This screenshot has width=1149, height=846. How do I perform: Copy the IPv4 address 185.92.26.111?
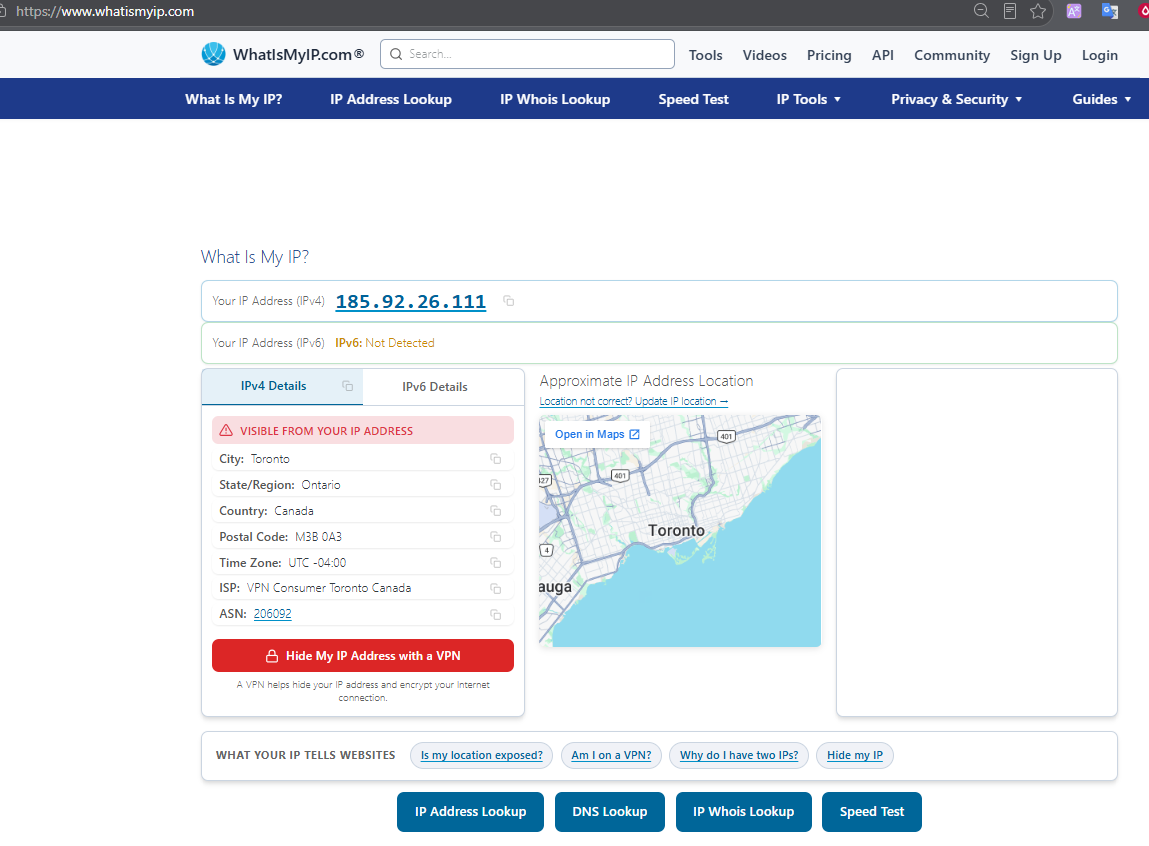pyautogui.click(x=509, y=301)
